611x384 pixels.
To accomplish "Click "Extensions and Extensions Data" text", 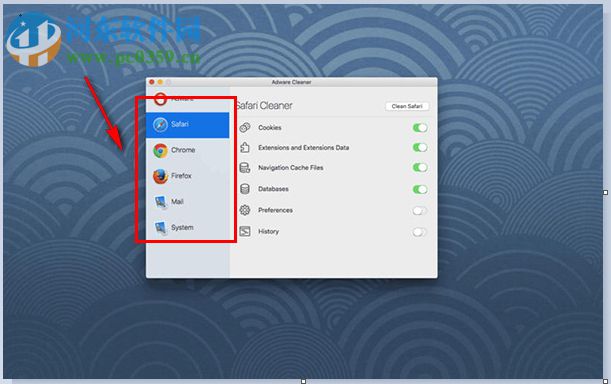I will (x=304, y=147).
